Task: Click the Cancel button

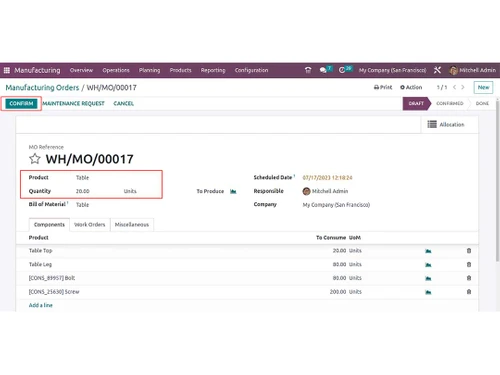Action: point(124,104)
